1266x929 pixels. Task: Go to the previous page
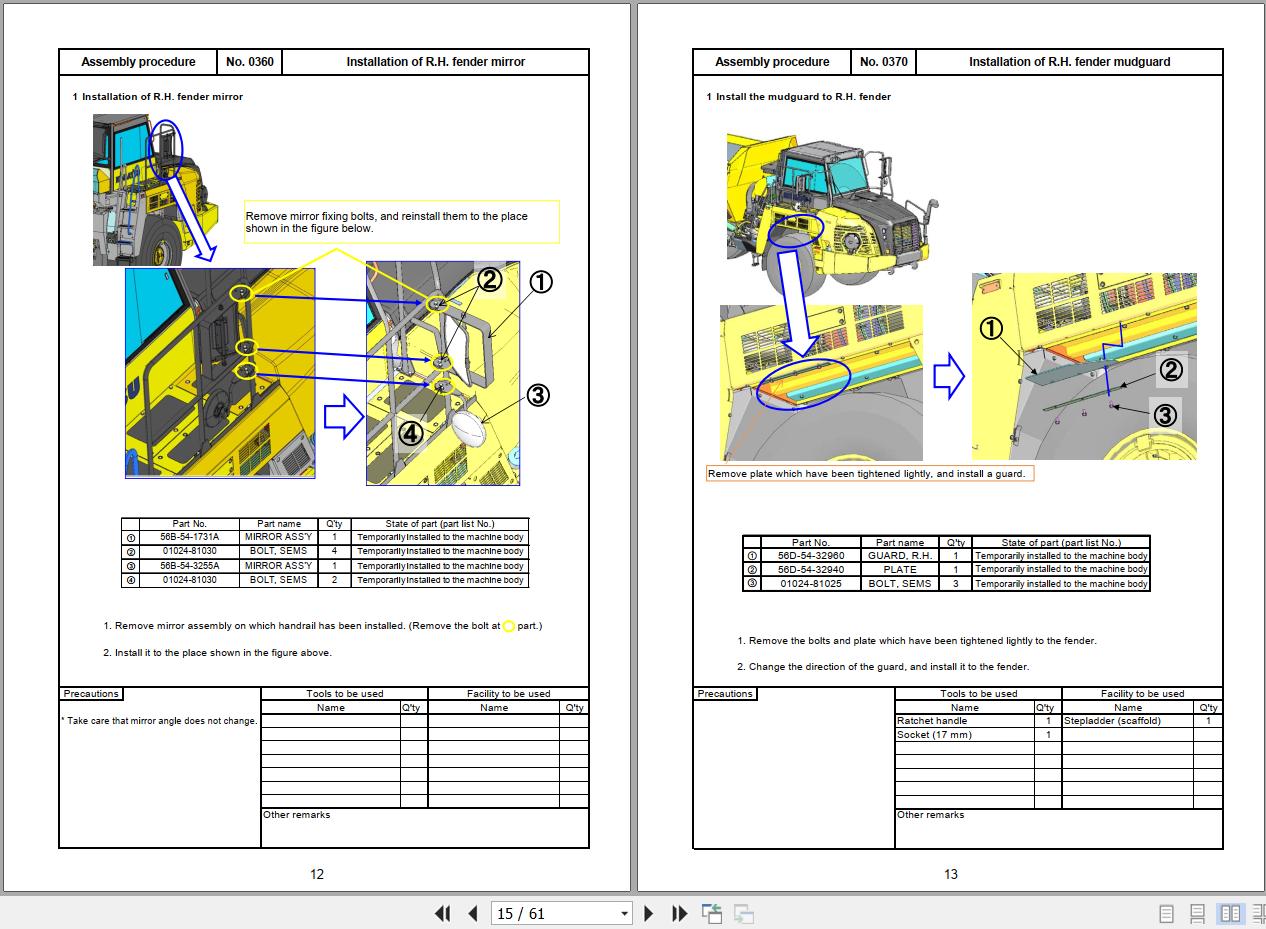pos(473,913)
